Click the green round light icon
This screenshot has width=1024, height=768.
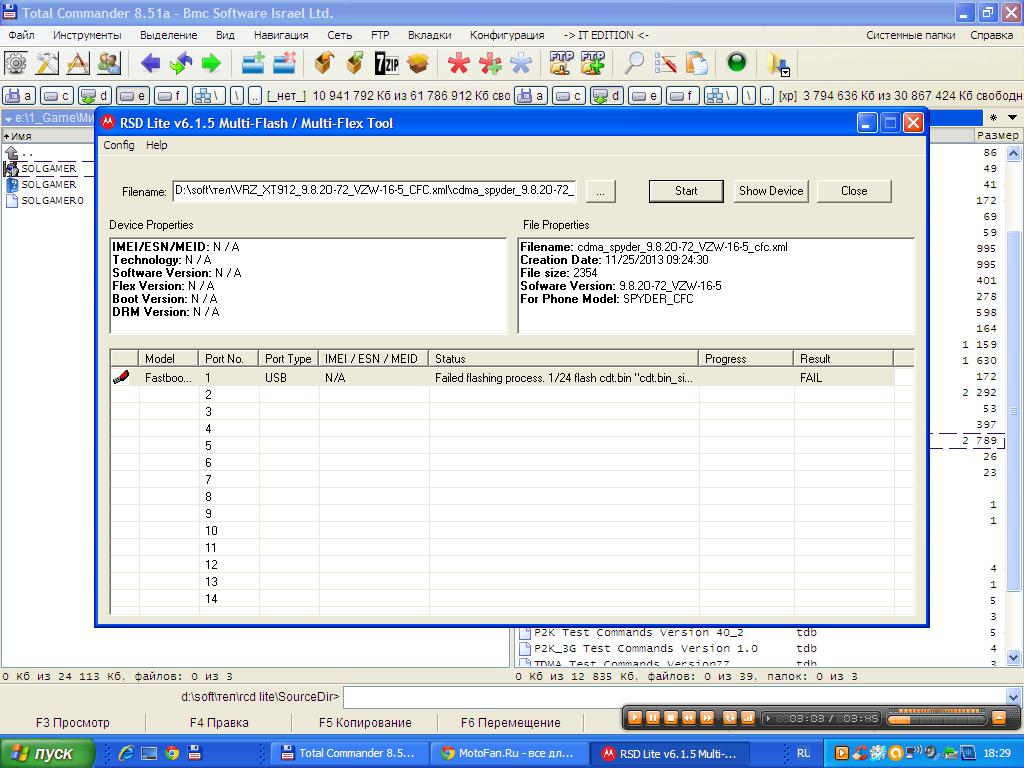pos(737,63)
